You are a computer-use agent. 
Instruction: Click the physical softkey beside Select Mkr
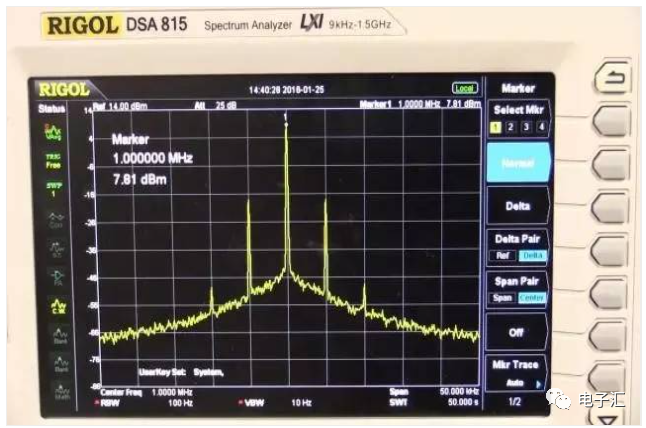[x=612, y=120]
